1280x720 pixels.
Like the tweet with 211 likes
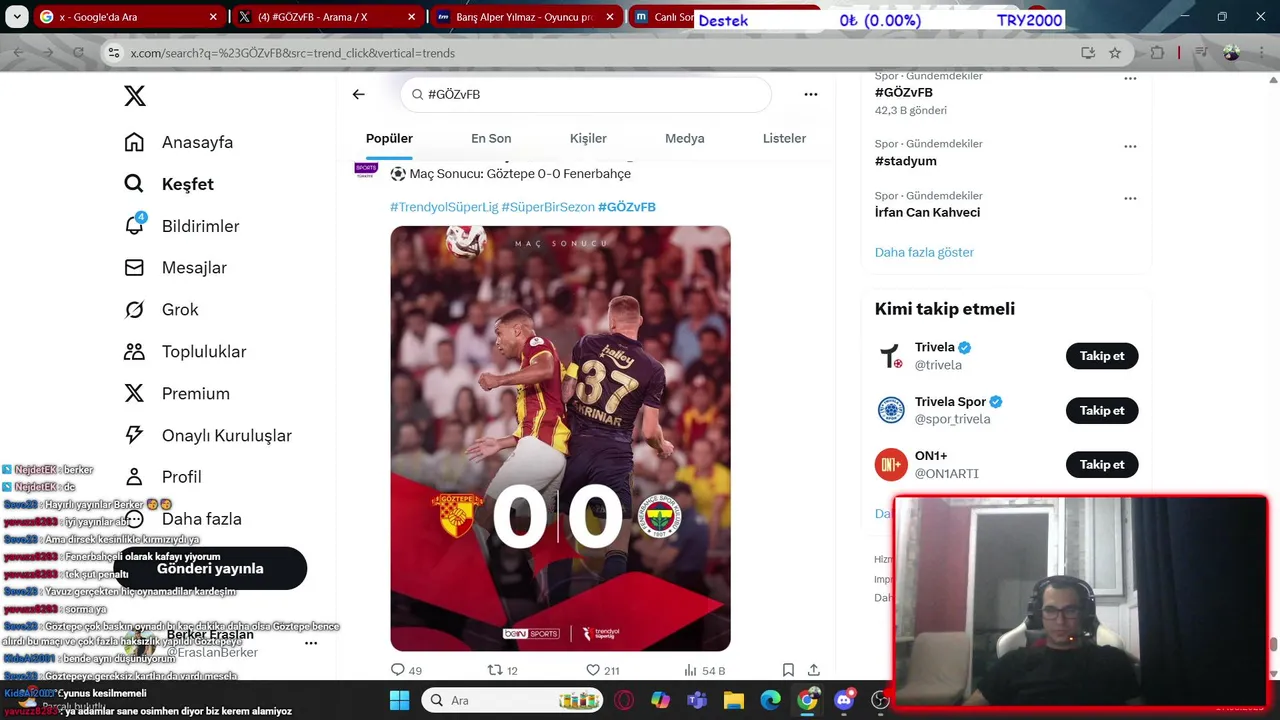603,670
